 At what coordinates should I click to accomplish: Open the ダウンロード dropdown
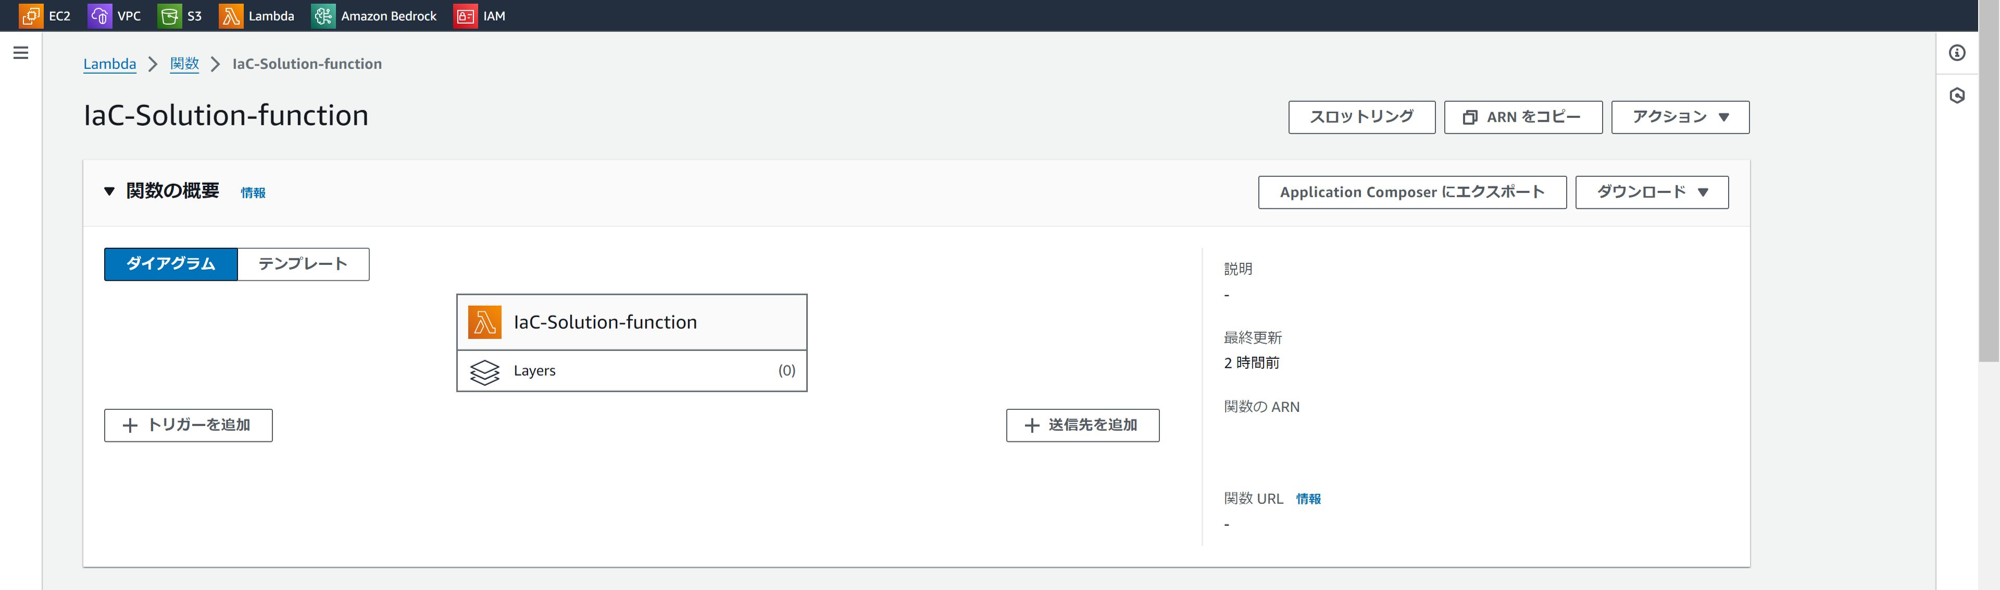coord(1652,192)
